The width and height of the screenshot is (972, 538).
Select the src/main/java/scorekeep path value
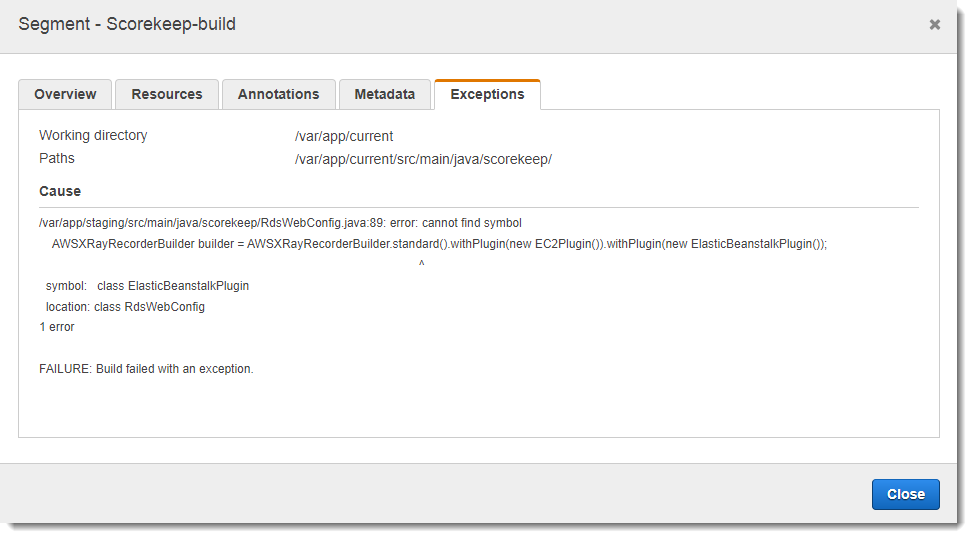pyautogui.click(x=423, y=159)
